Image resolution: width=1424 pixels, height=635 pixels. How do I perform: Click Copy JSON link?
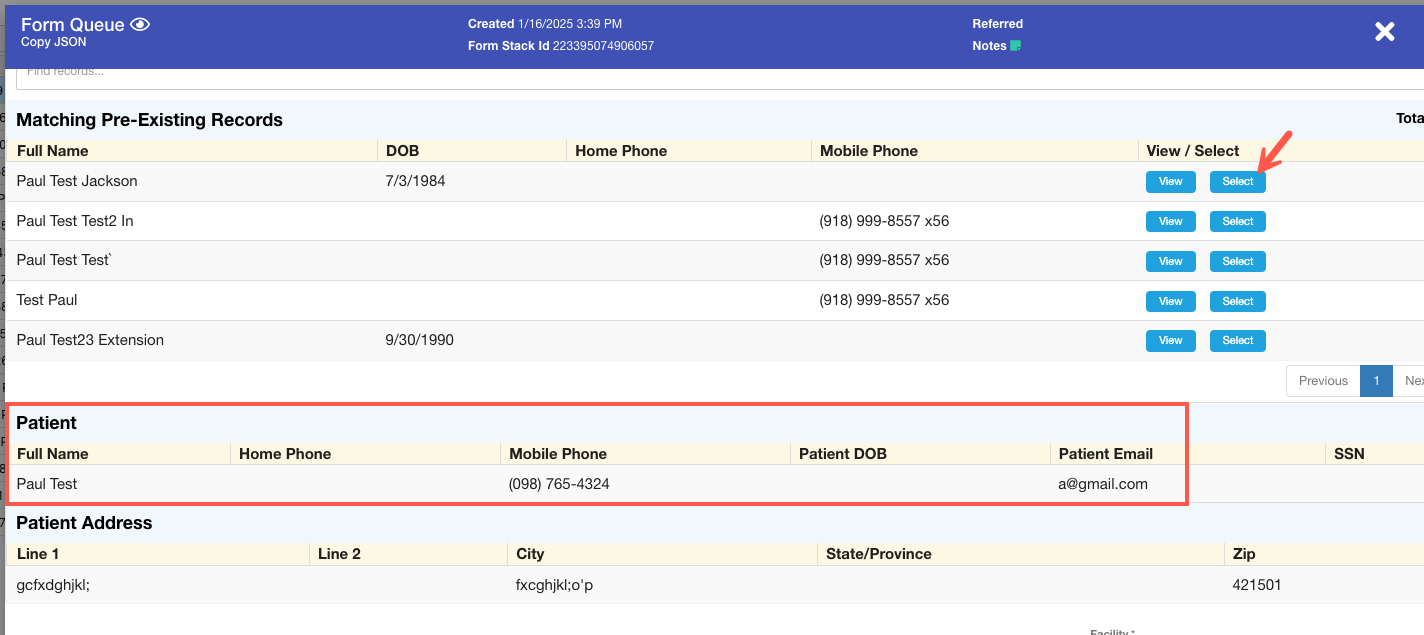[x=54, y=43]
